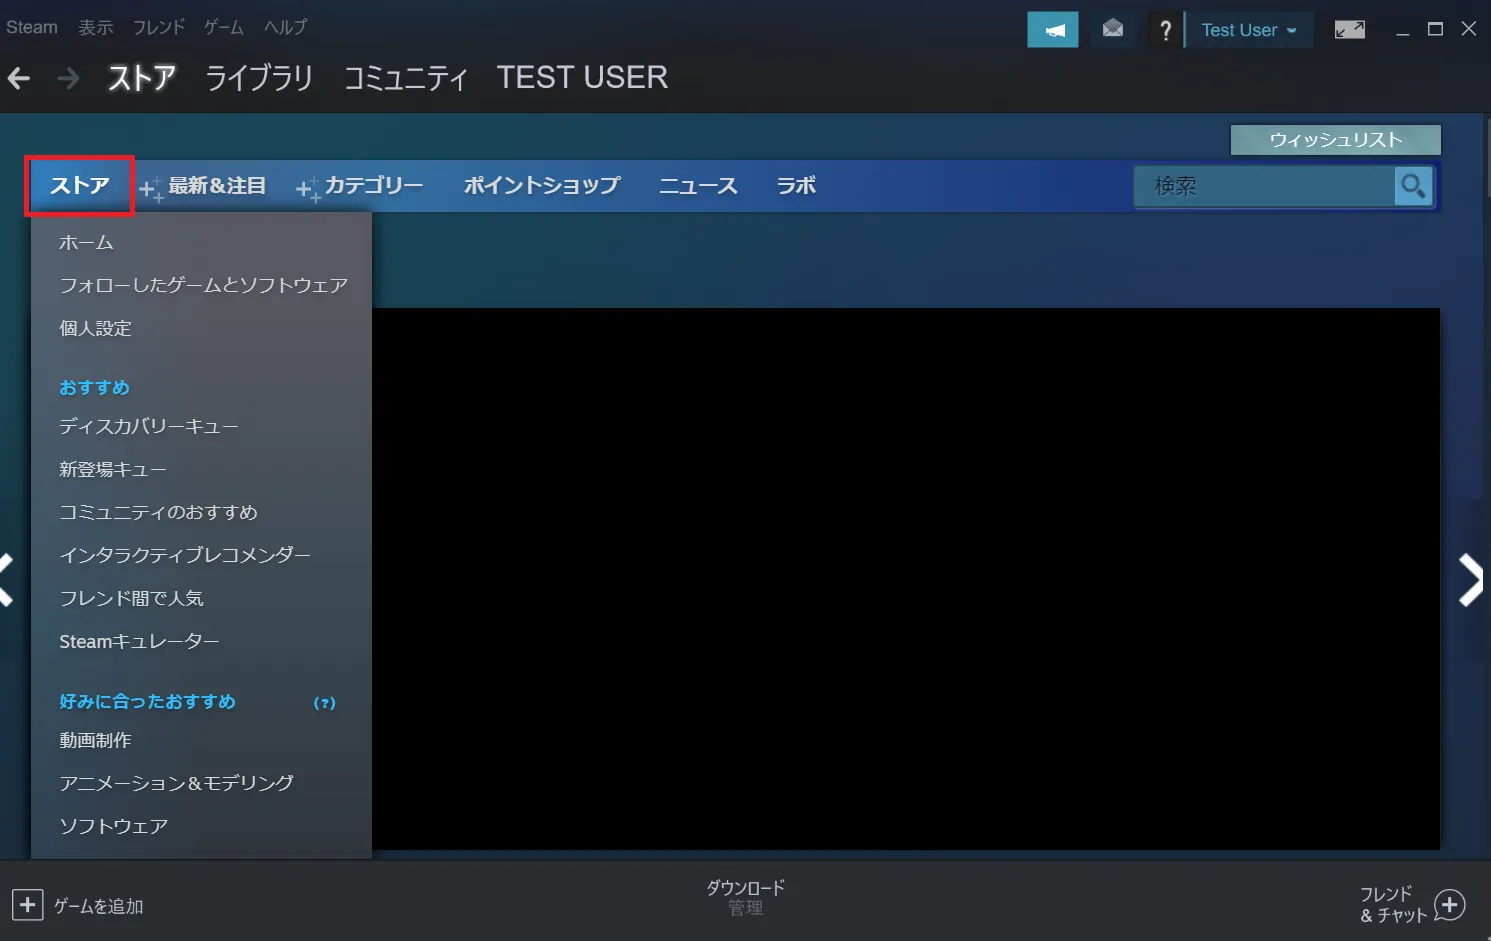Click the おすすめ section heading
1491x941 pixels.
pos(94,388)
